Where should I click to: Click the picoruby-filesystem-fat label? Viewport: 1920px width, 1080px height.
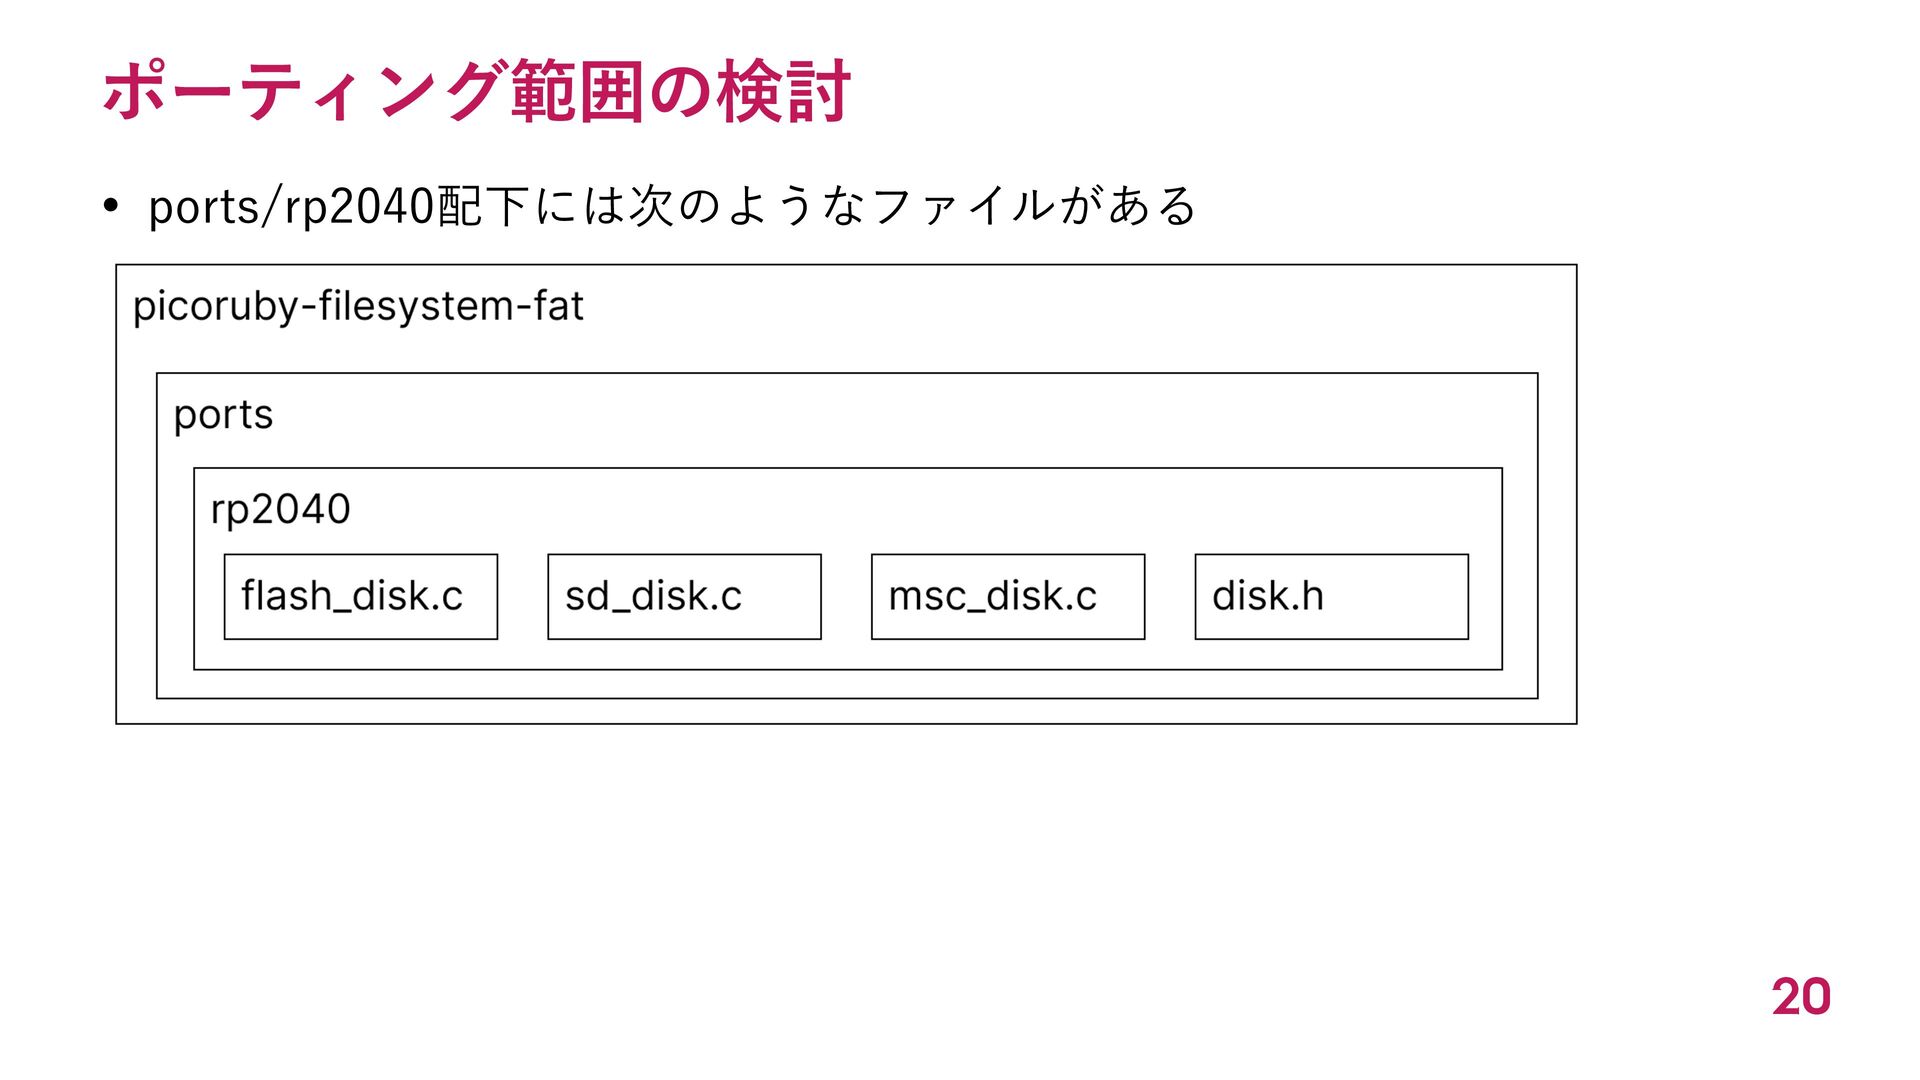(358, 307)
